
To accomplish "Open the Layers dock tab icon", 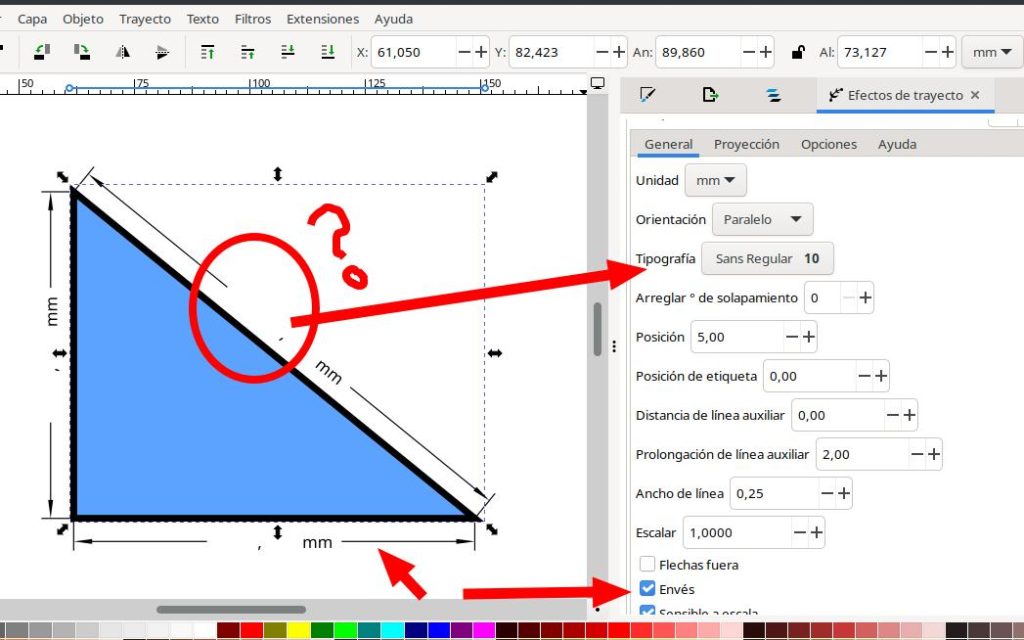I will [x=773, y=95].
